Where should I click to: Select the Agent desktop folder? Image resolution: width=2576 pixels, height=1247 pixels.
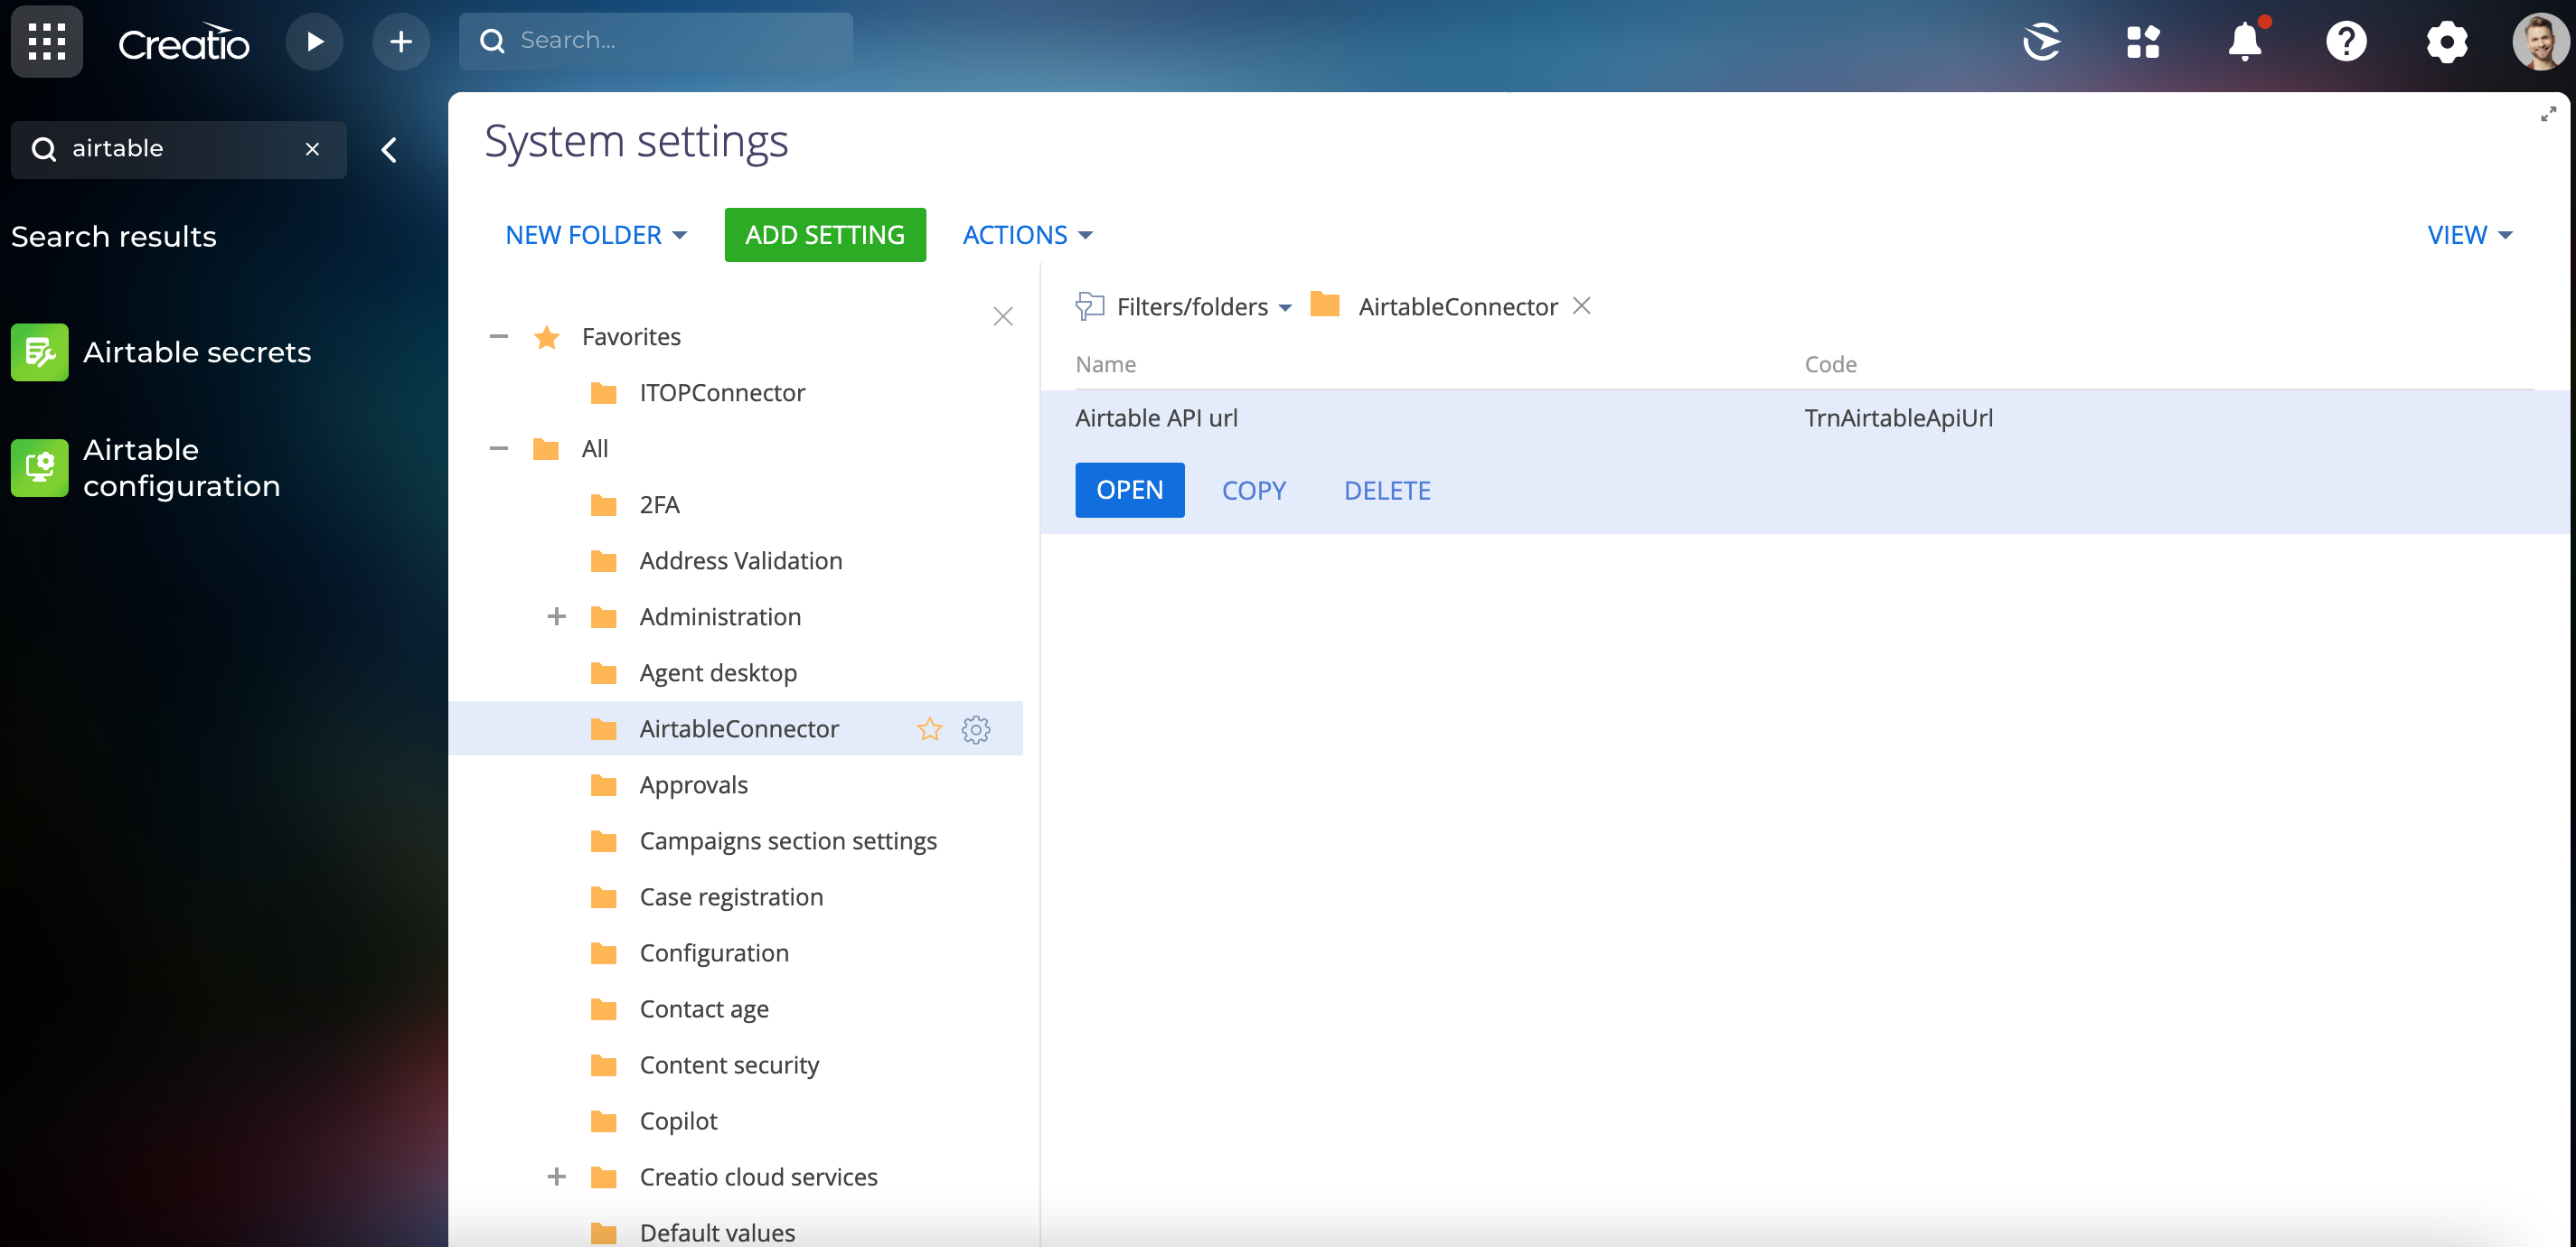pos(718,673)
